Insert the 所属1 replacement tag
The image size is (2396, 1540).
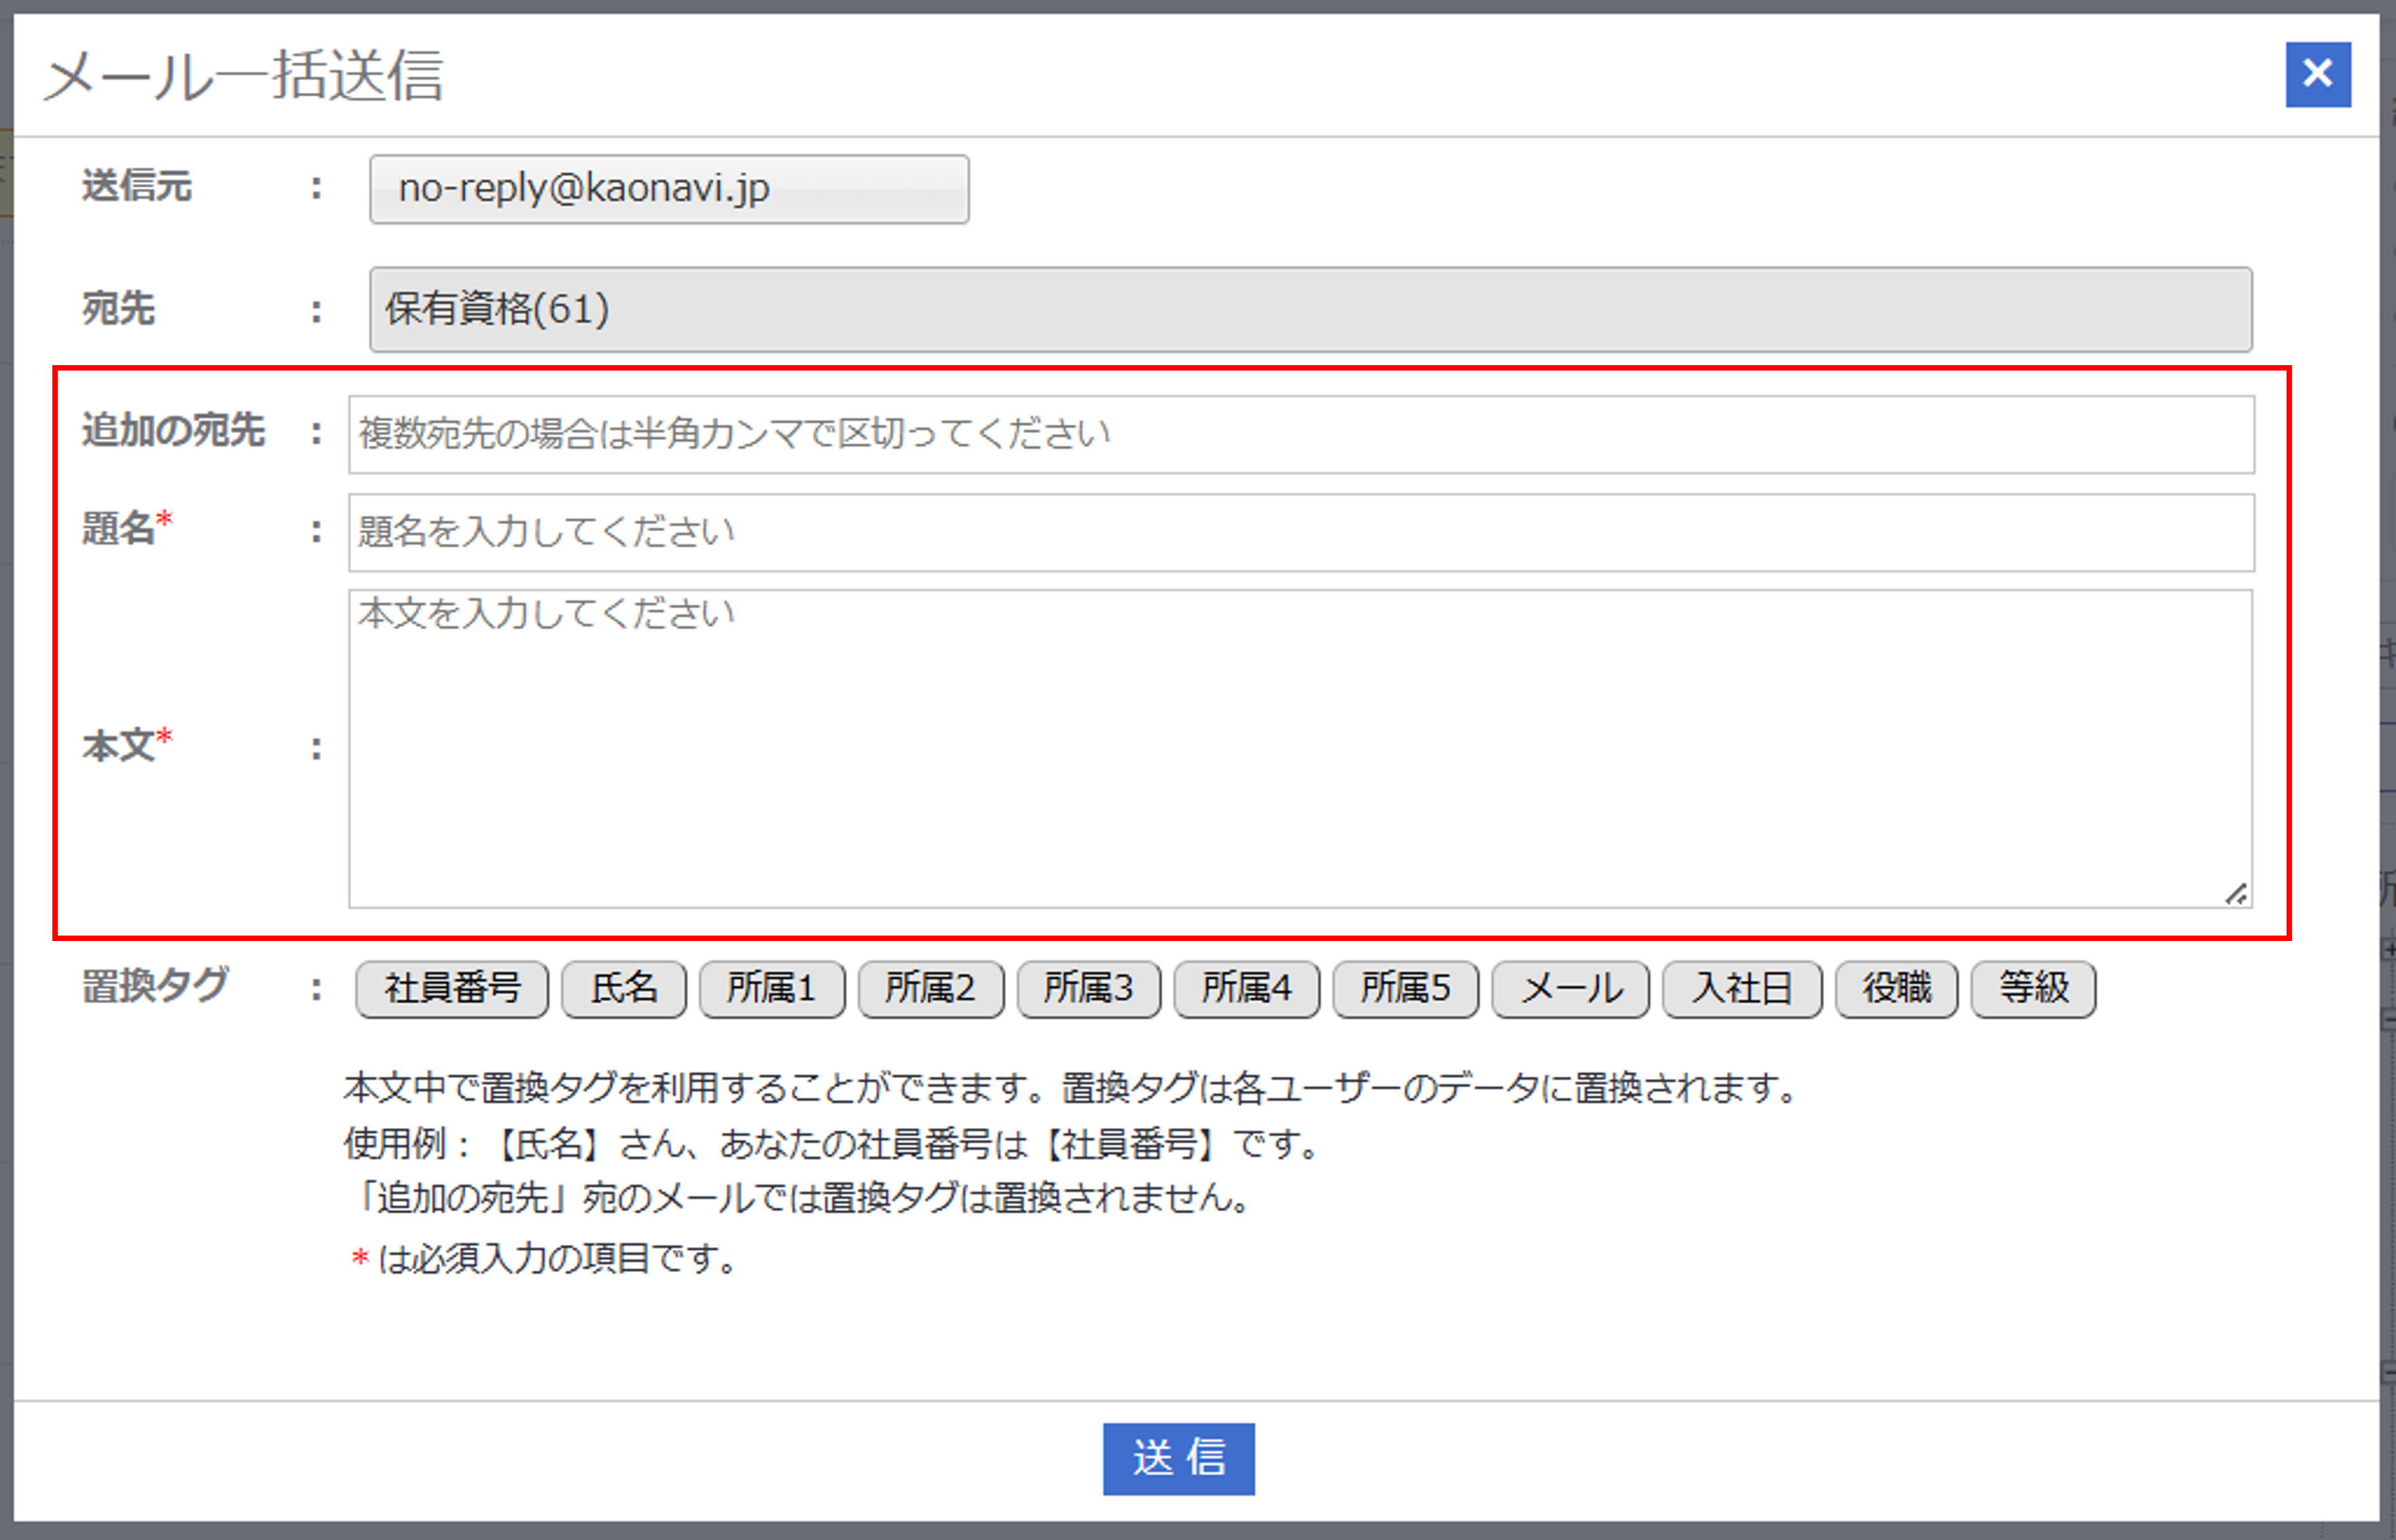coord(771,989)
